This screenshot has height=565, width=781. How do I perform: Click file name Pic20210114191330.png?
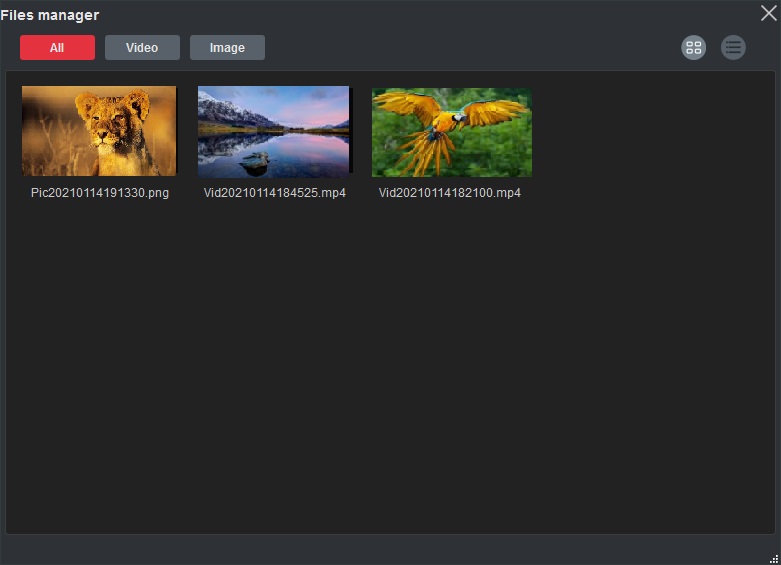pyautogui.click(x=100, y=193)
